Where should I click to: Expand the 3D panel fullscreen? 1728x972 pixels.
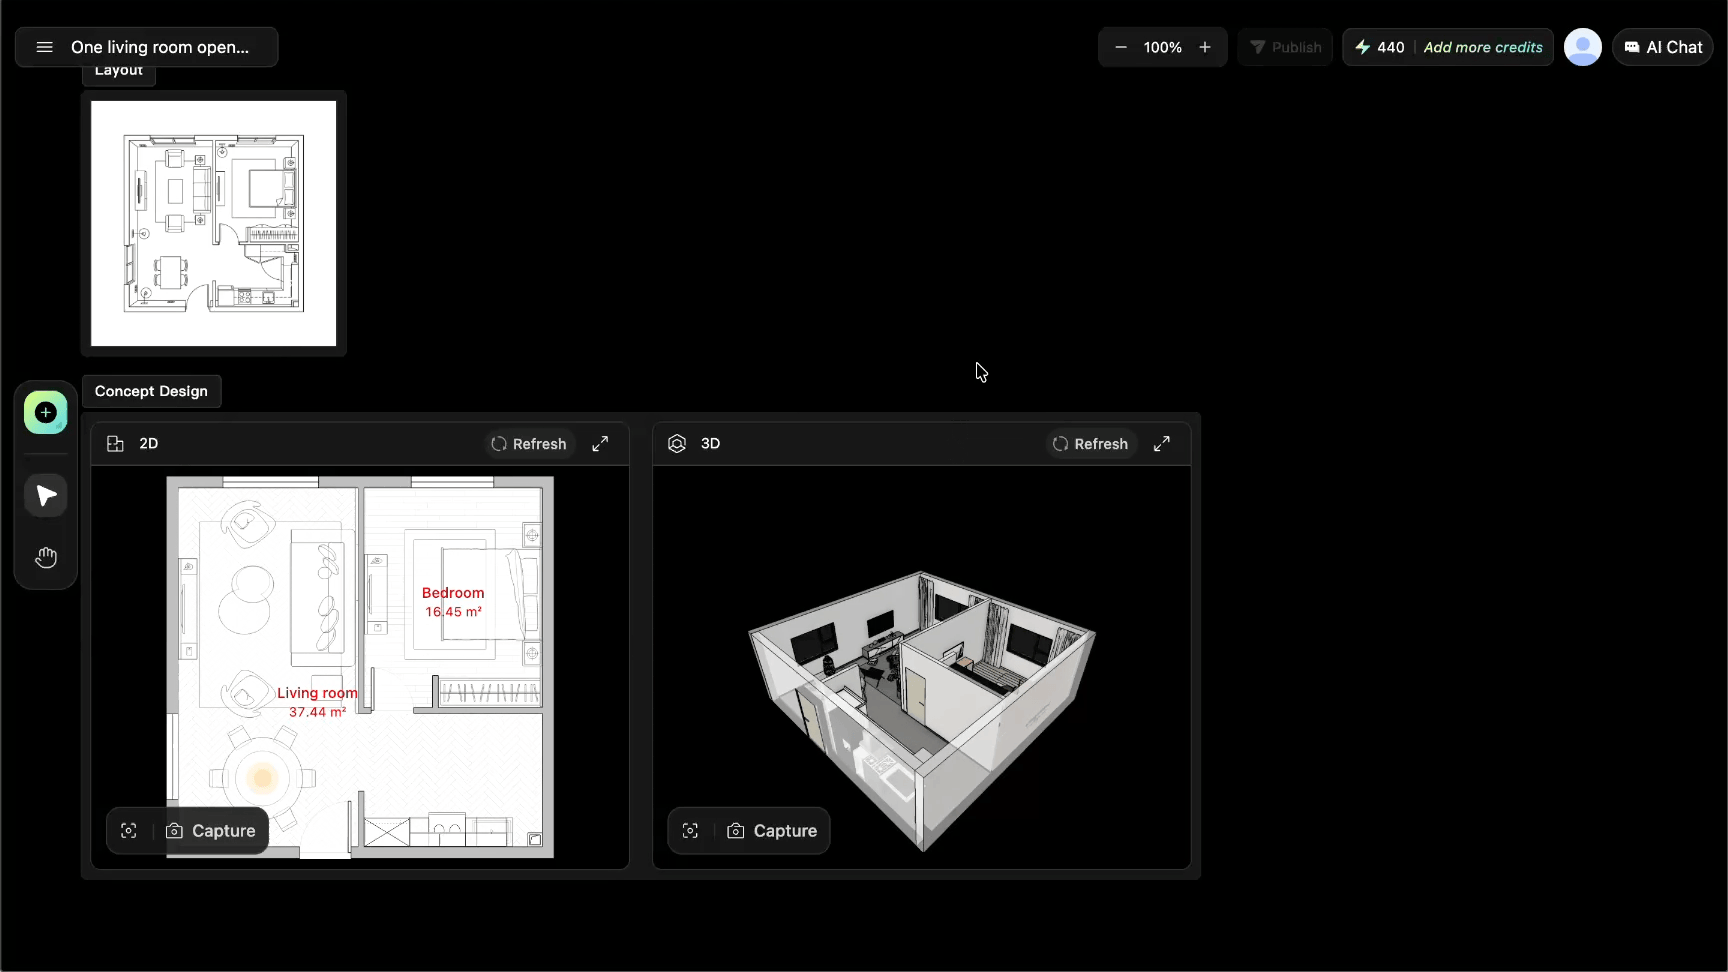[1162, 444]
